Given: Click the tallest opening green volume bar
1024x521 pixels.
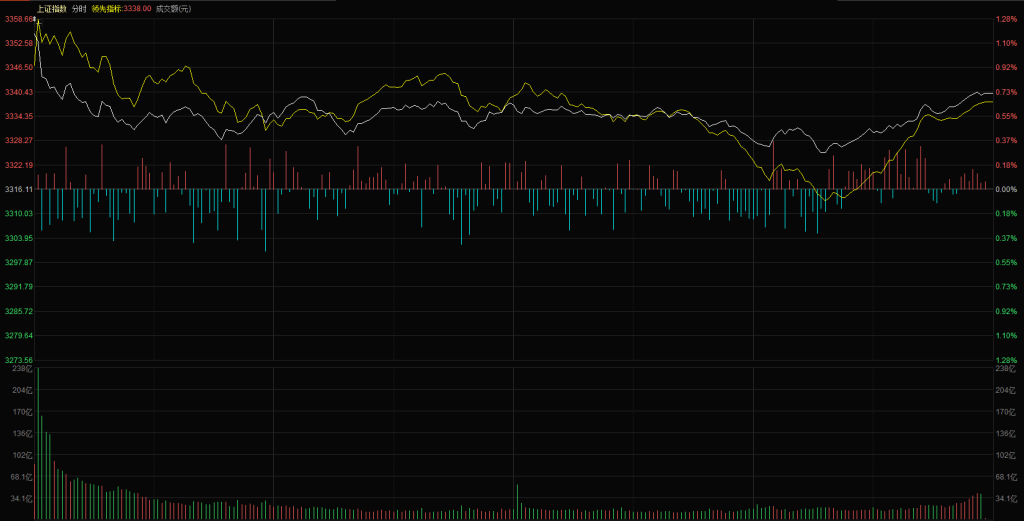Looking at the screenshot, I should click(38, 443).
